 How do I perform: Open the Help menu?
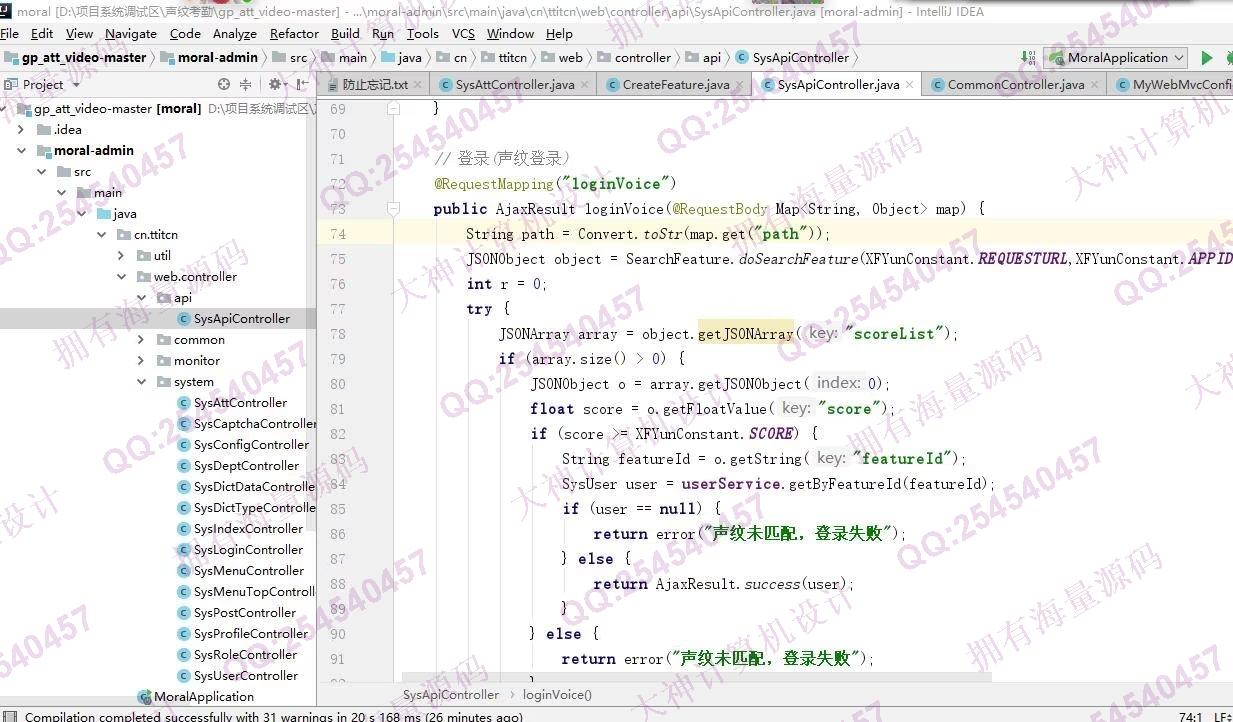click(x=559, y=33)
